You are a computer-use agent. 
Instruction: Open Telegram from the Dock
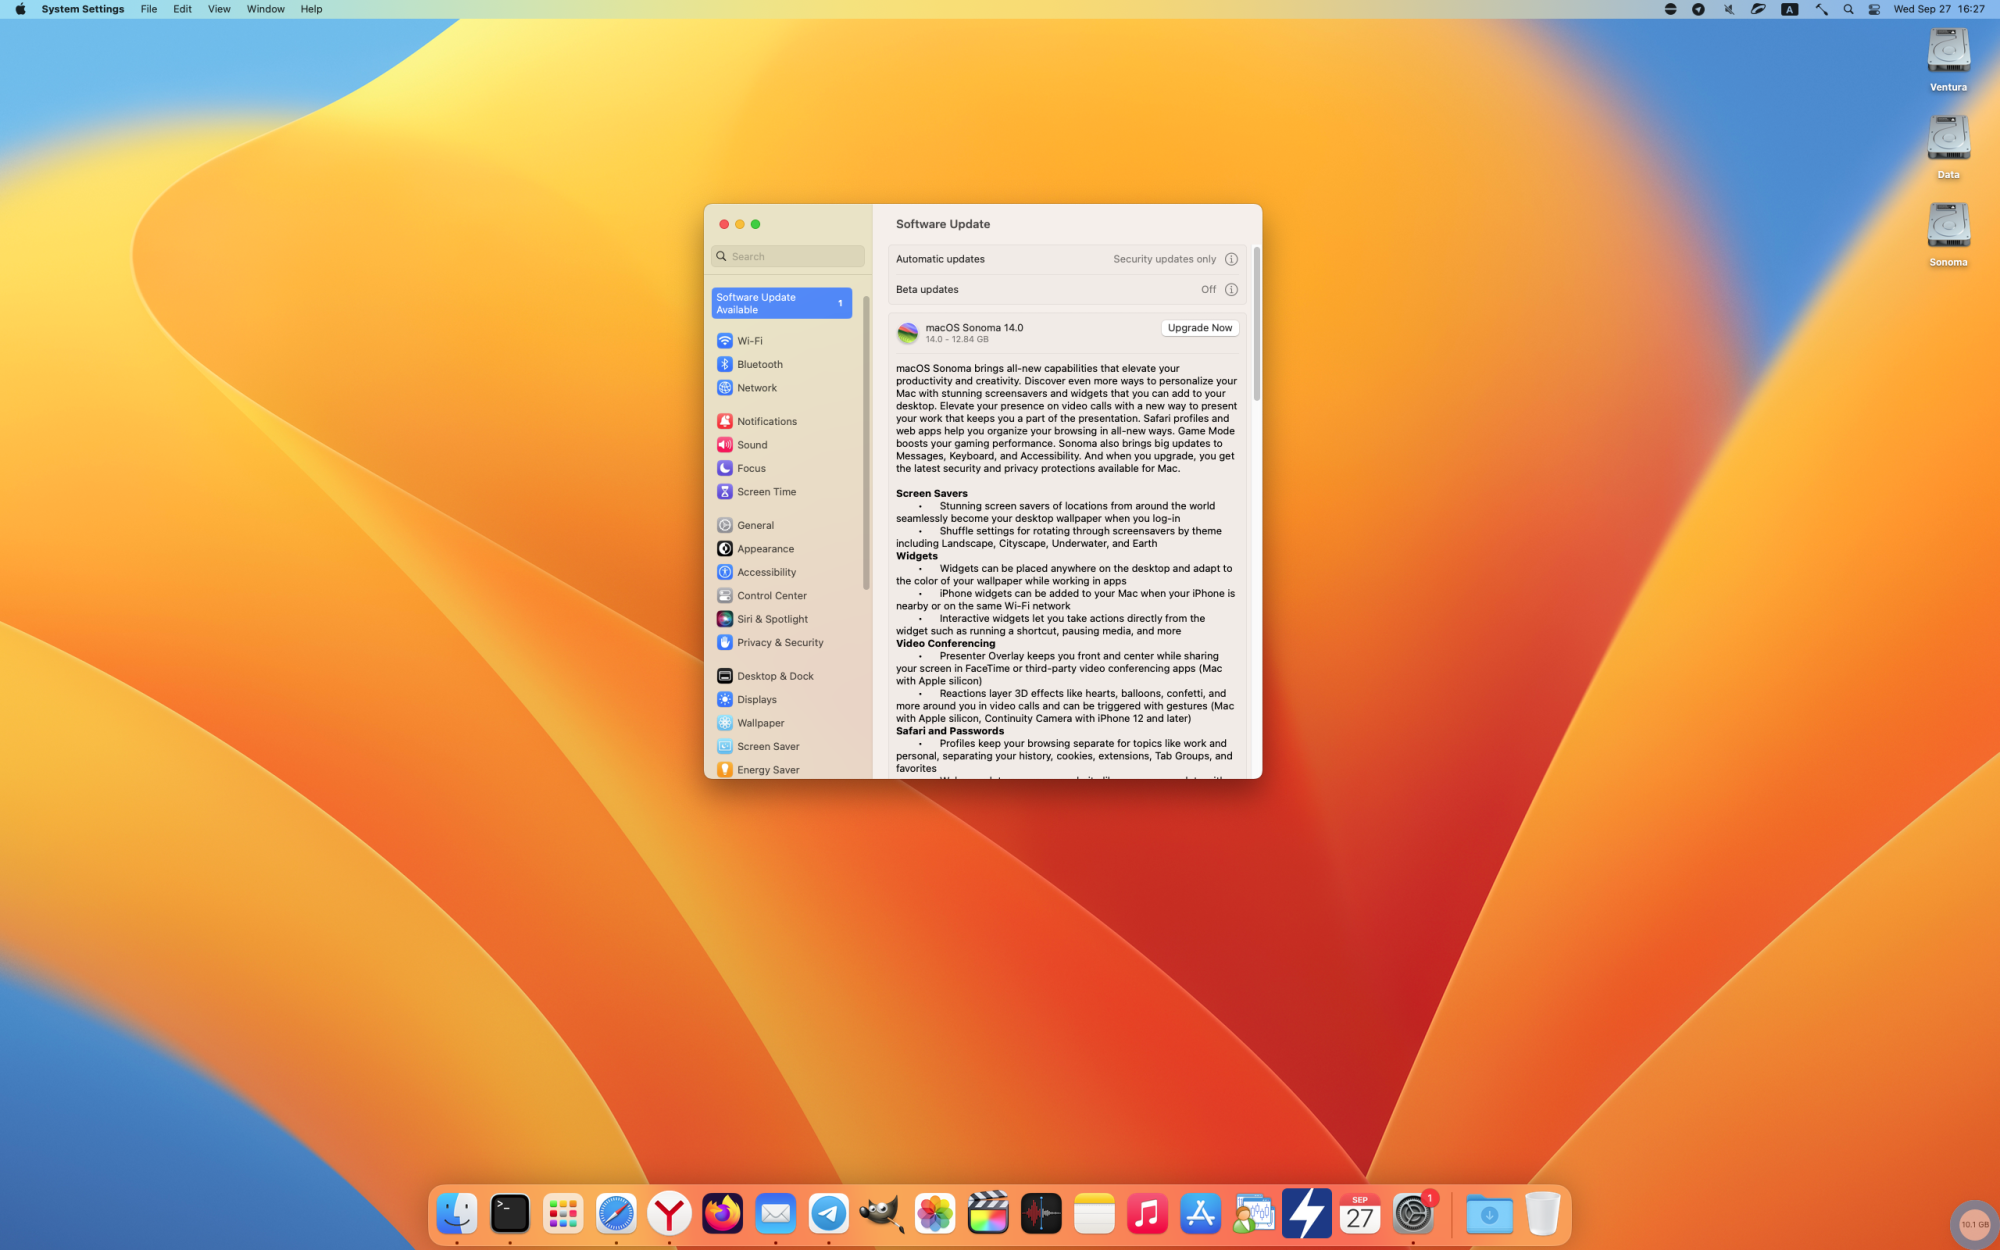tap(828, 1214)
